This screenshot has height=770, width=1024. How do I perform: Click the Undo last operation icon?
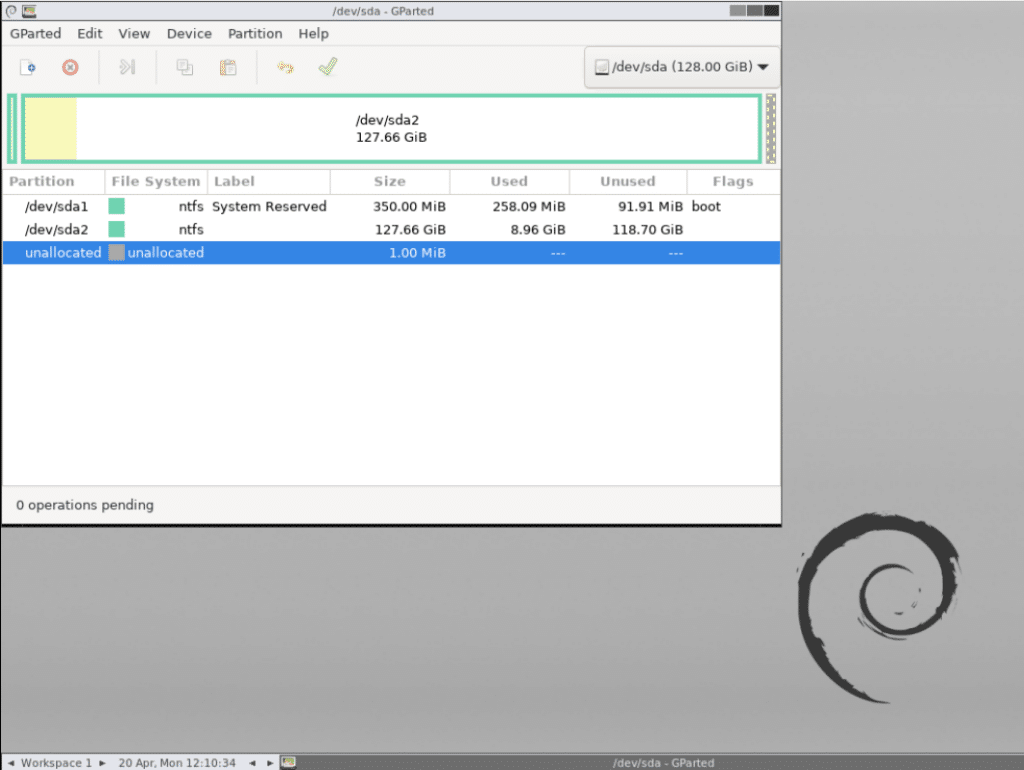tap(285, 68)
